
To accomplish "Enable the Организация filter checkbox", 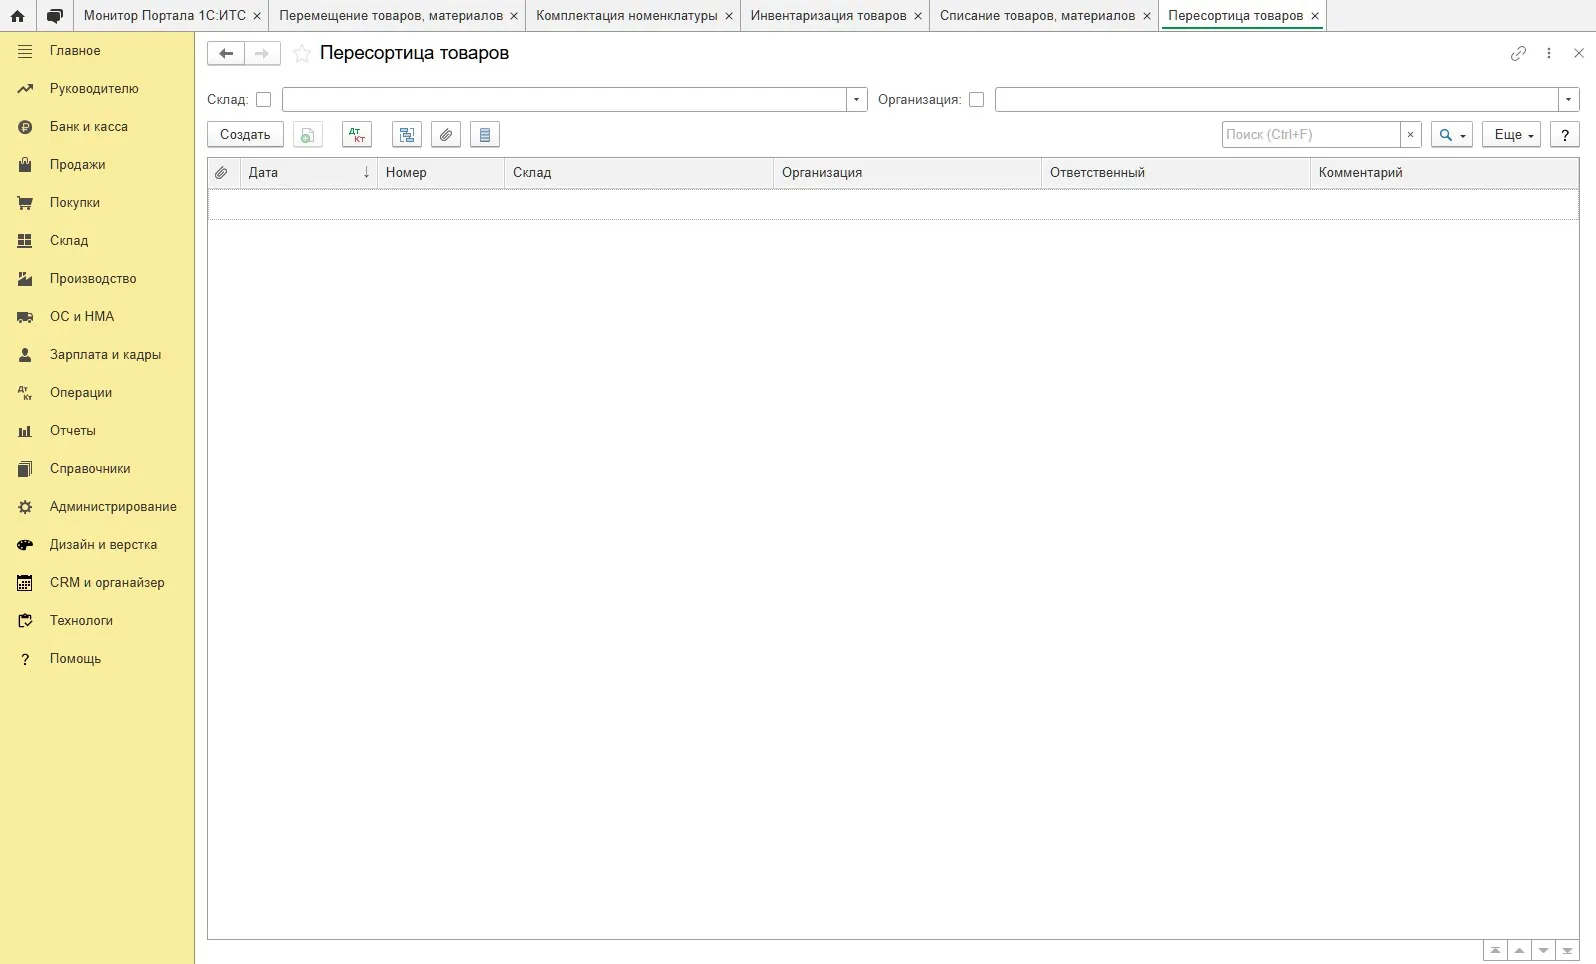I will point(977,100).
